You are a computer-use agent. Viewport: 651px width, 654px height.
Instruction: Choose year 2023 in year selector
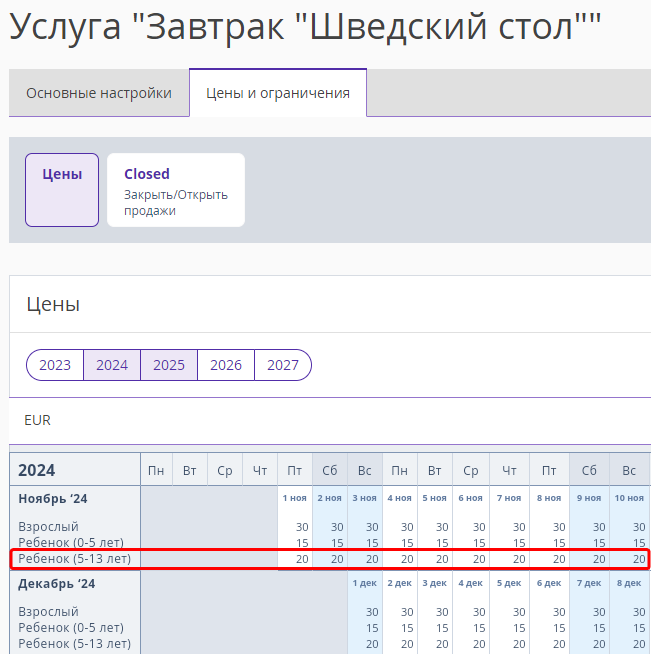(x=55, y=365)
